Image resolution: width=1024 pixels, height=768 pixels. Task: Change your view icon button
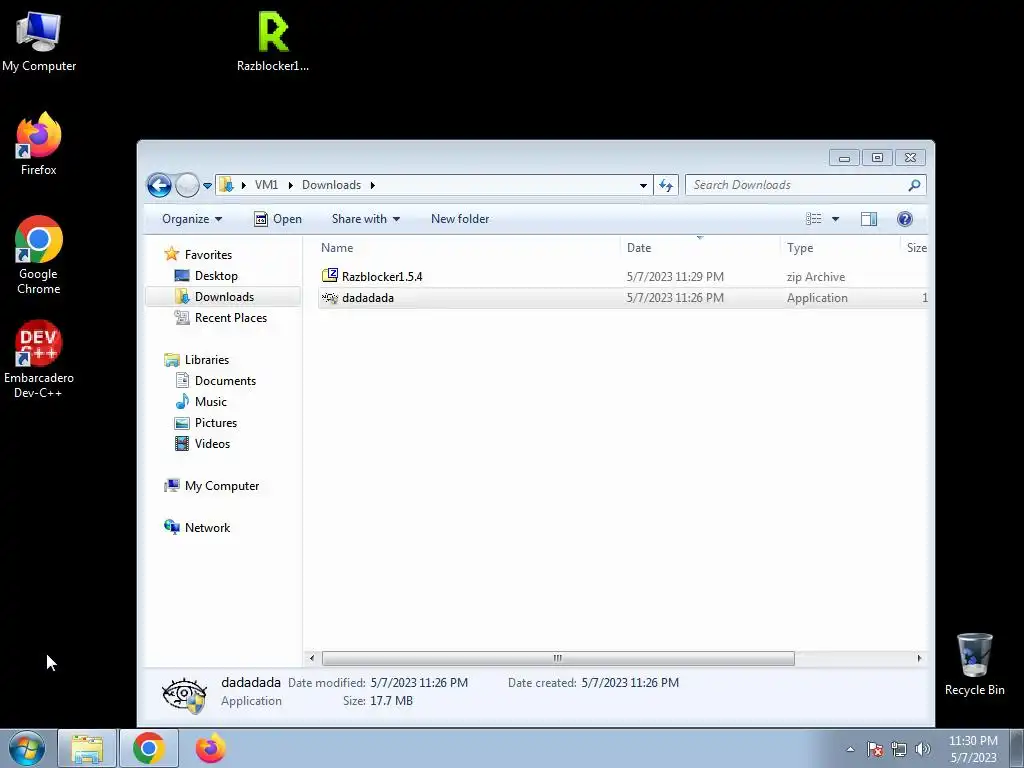pyautogui.click(x=814, y=219)
